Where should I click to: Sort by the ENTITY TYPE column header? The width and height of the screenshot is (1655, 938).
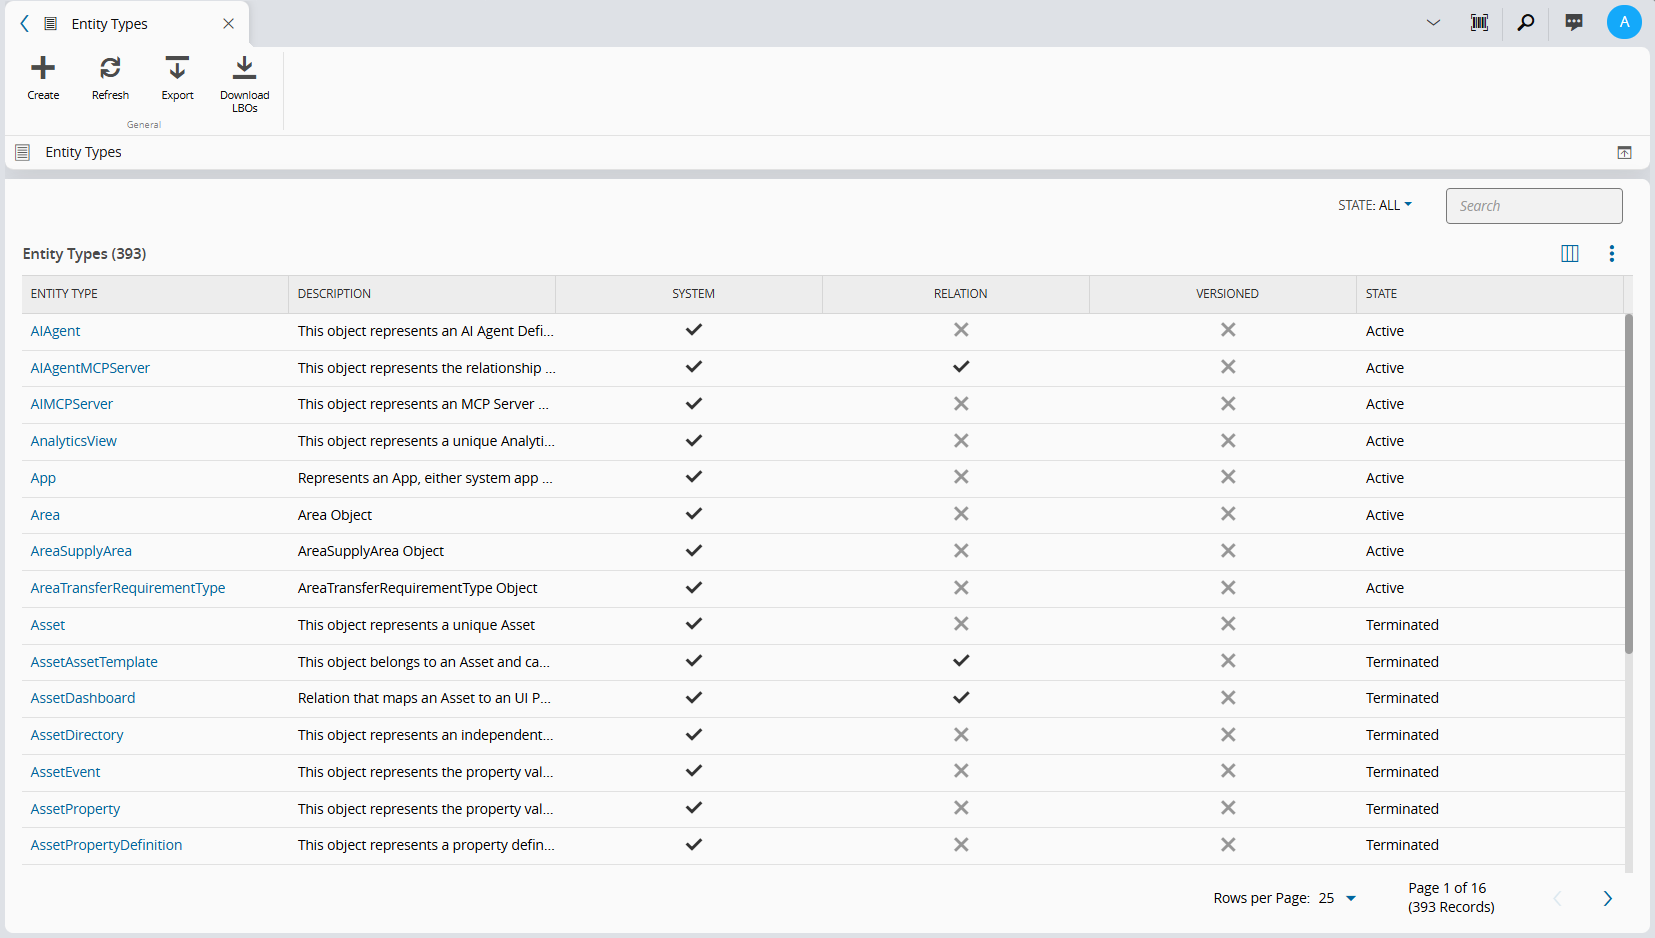[x=155, y=294]
